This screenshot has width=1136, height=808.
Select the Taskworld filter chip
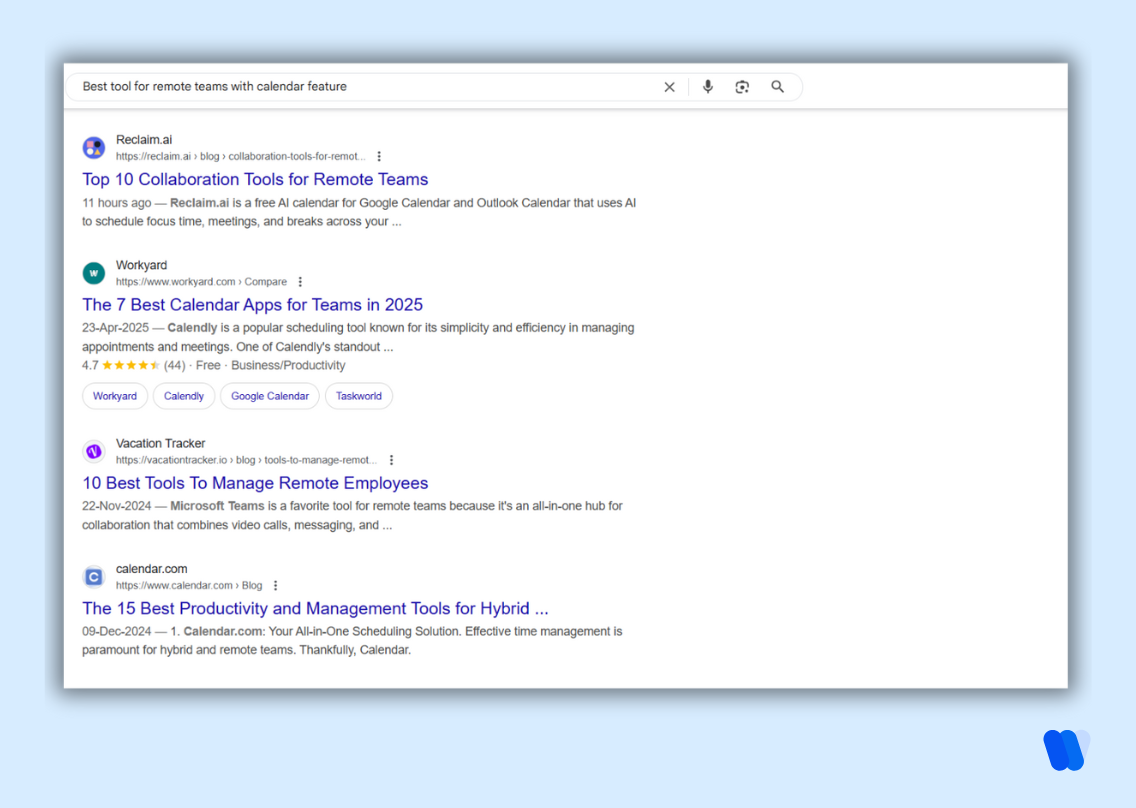(358, 396)
